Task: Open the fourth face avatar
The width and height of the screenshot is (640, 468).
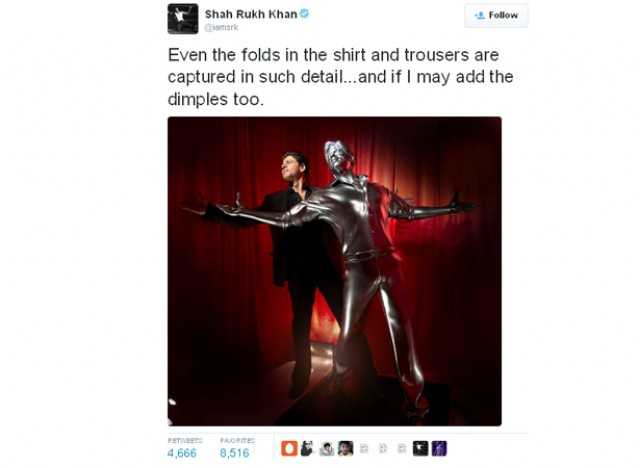Action: click(x=345, y=448)
